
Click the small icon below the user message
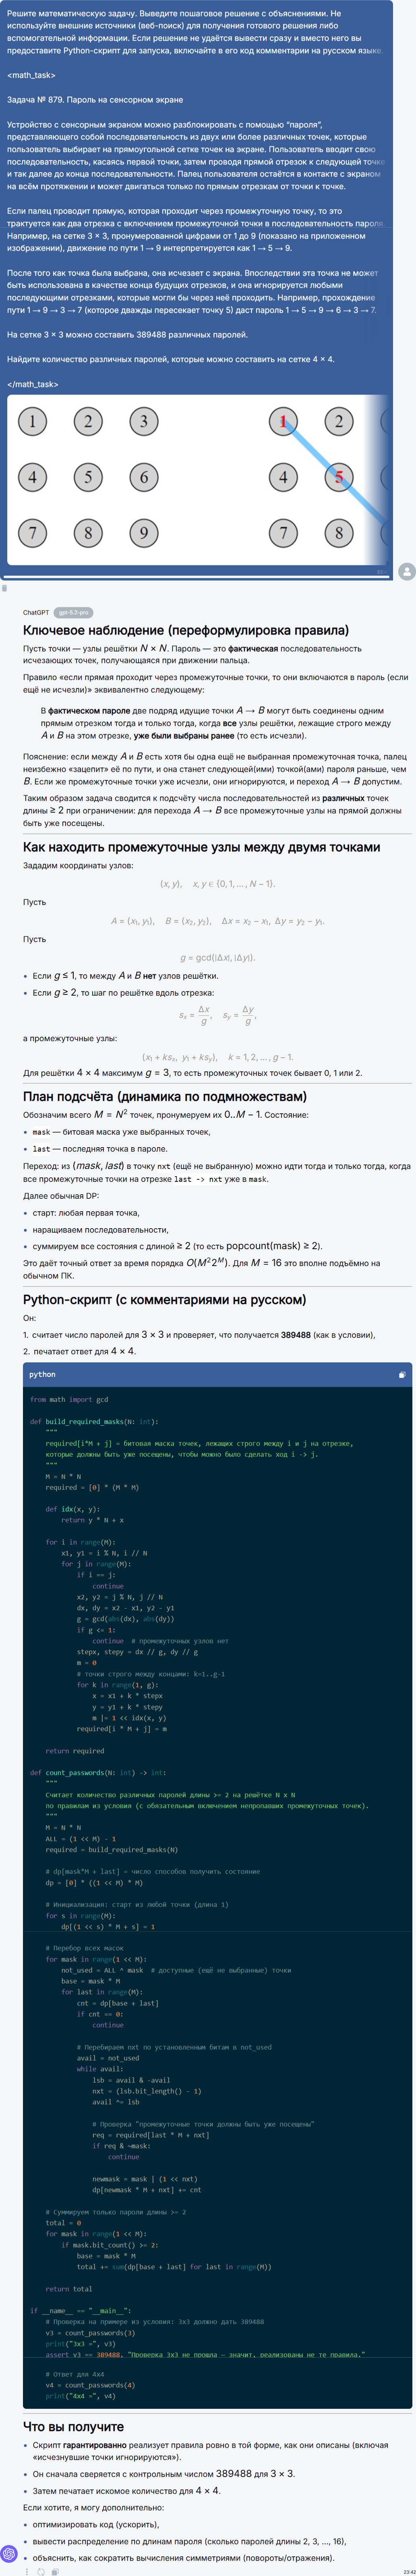4,588
